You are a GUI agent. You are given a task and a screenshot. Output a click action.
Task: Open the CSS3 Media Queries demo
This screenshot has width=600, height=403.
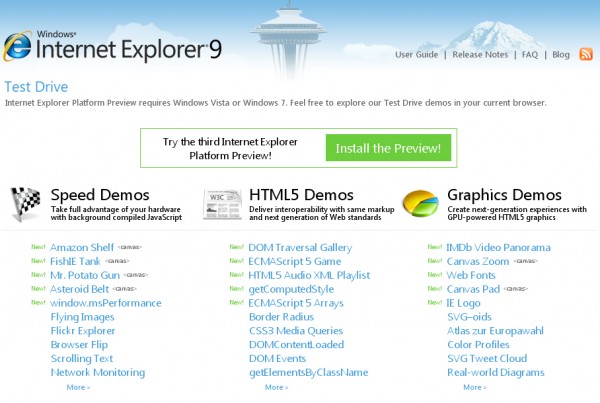click(296, 331)
